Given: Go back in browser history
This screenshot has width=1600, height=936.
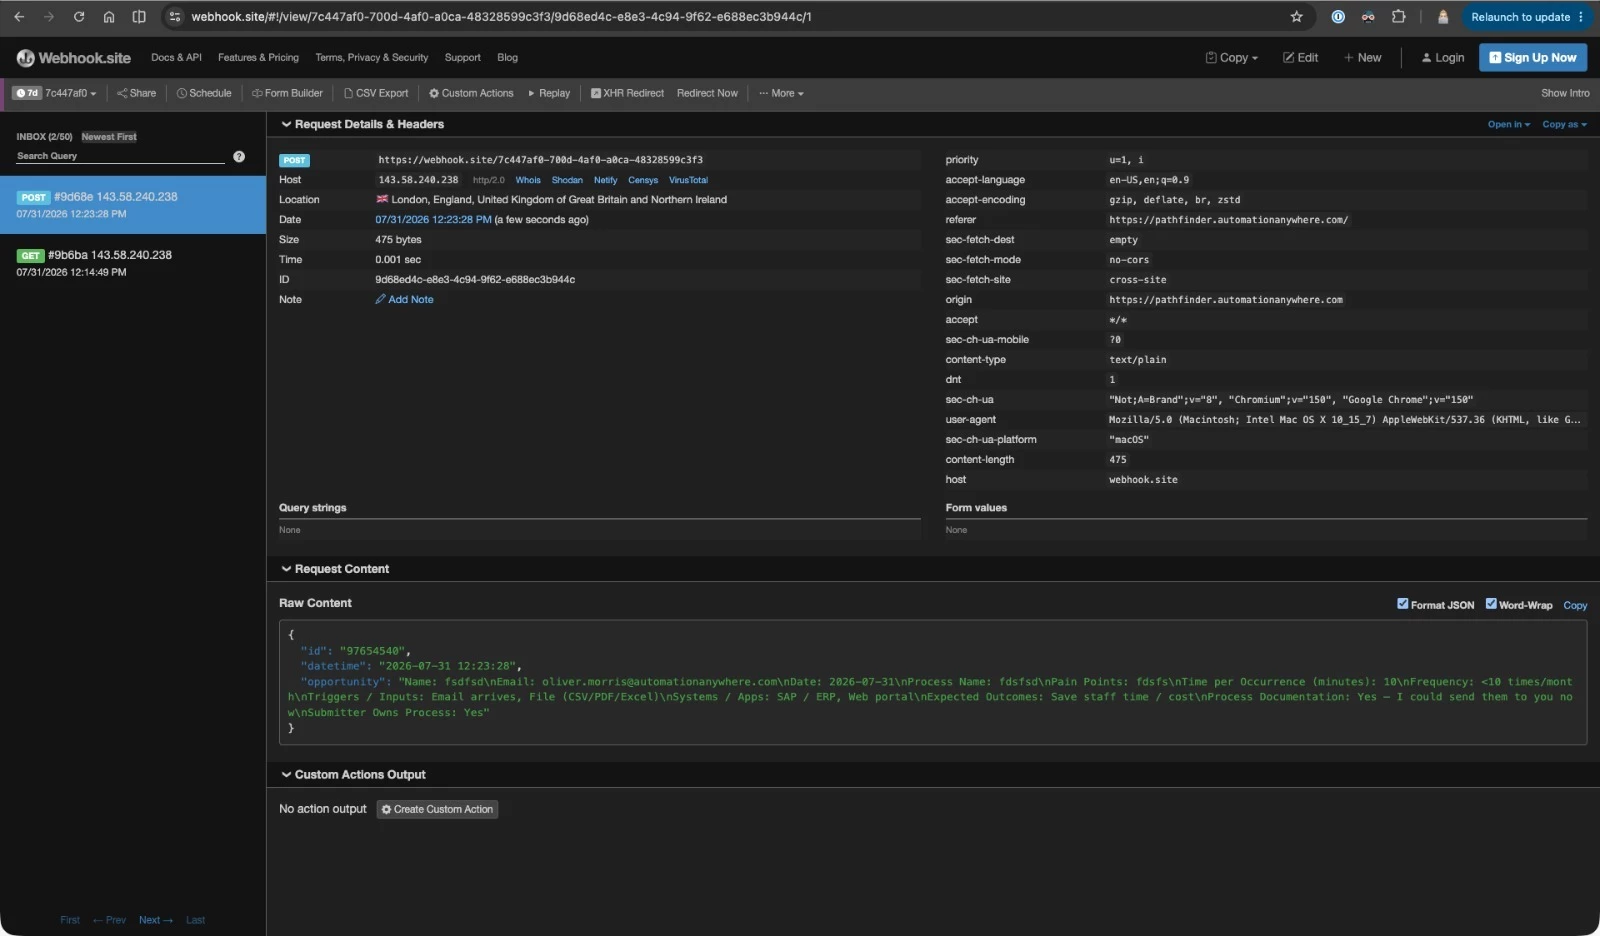Looking at the screenshot, I should 19,17.
